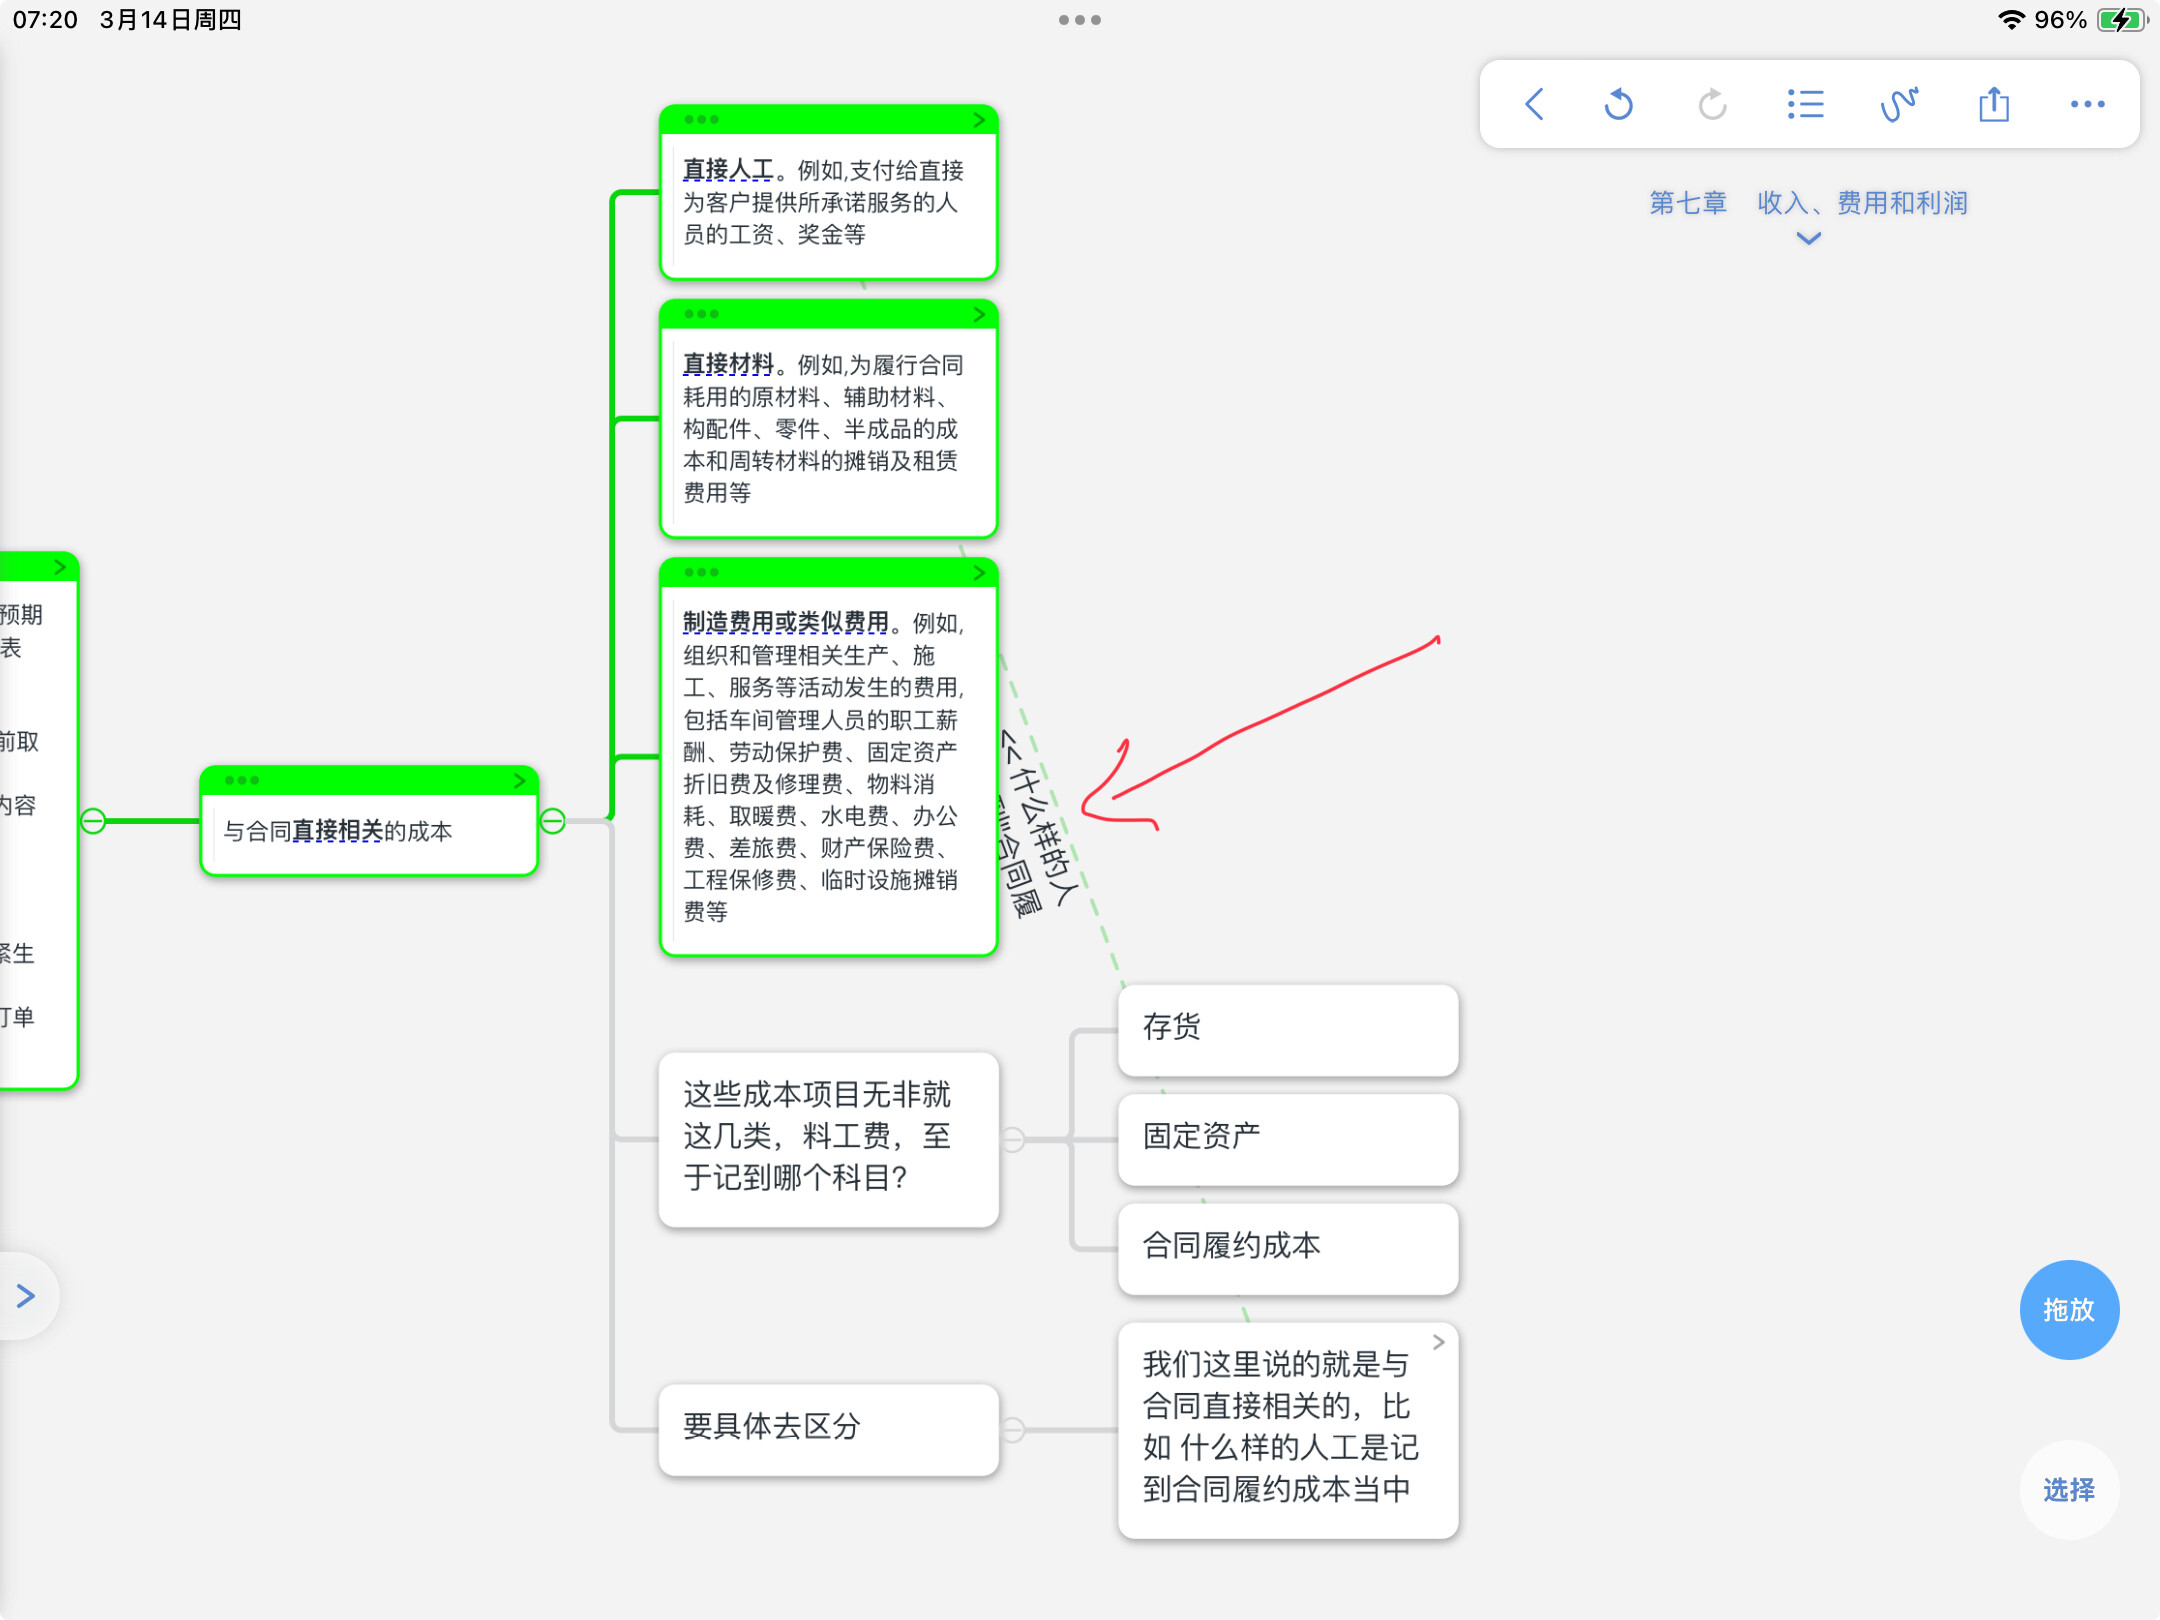Image resolution: width=2160 pixels, height=1620 pixels.
Task: Select the 合同履约成本 node
Action: coord(1288,1246)
